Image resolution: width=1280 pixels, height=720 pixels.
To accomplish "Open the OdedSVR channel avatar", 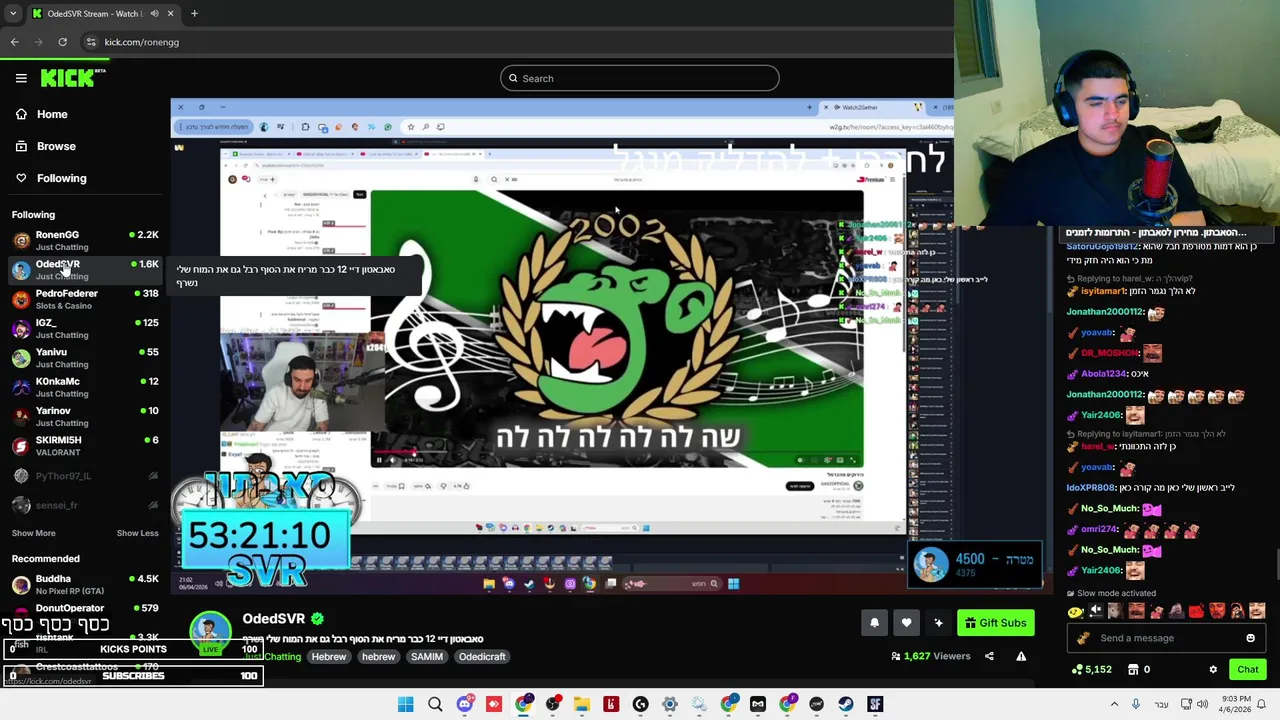I will click(211, 633).
